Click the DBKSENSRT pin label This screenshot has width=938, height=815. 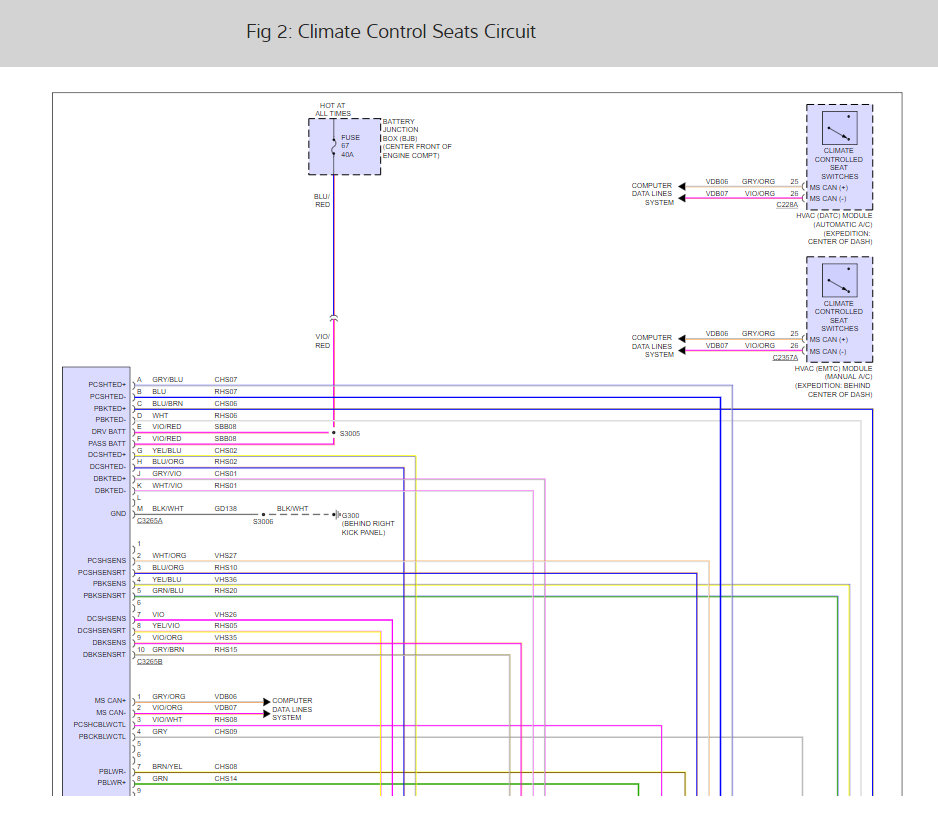point(104,655)
